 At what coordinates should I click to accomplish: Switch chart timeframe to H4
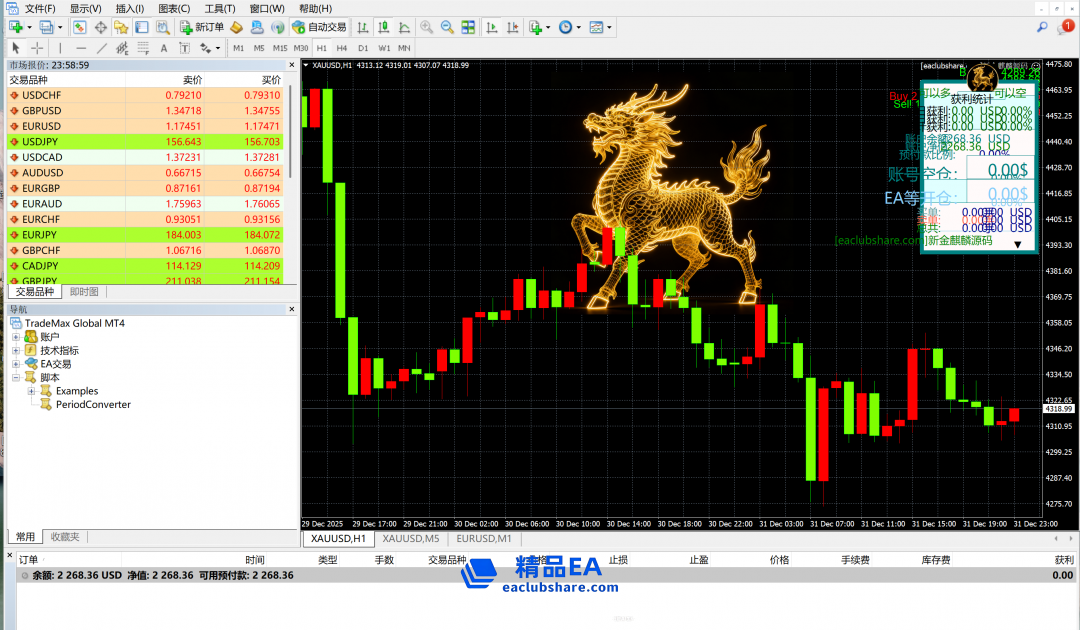click(342, 47)
